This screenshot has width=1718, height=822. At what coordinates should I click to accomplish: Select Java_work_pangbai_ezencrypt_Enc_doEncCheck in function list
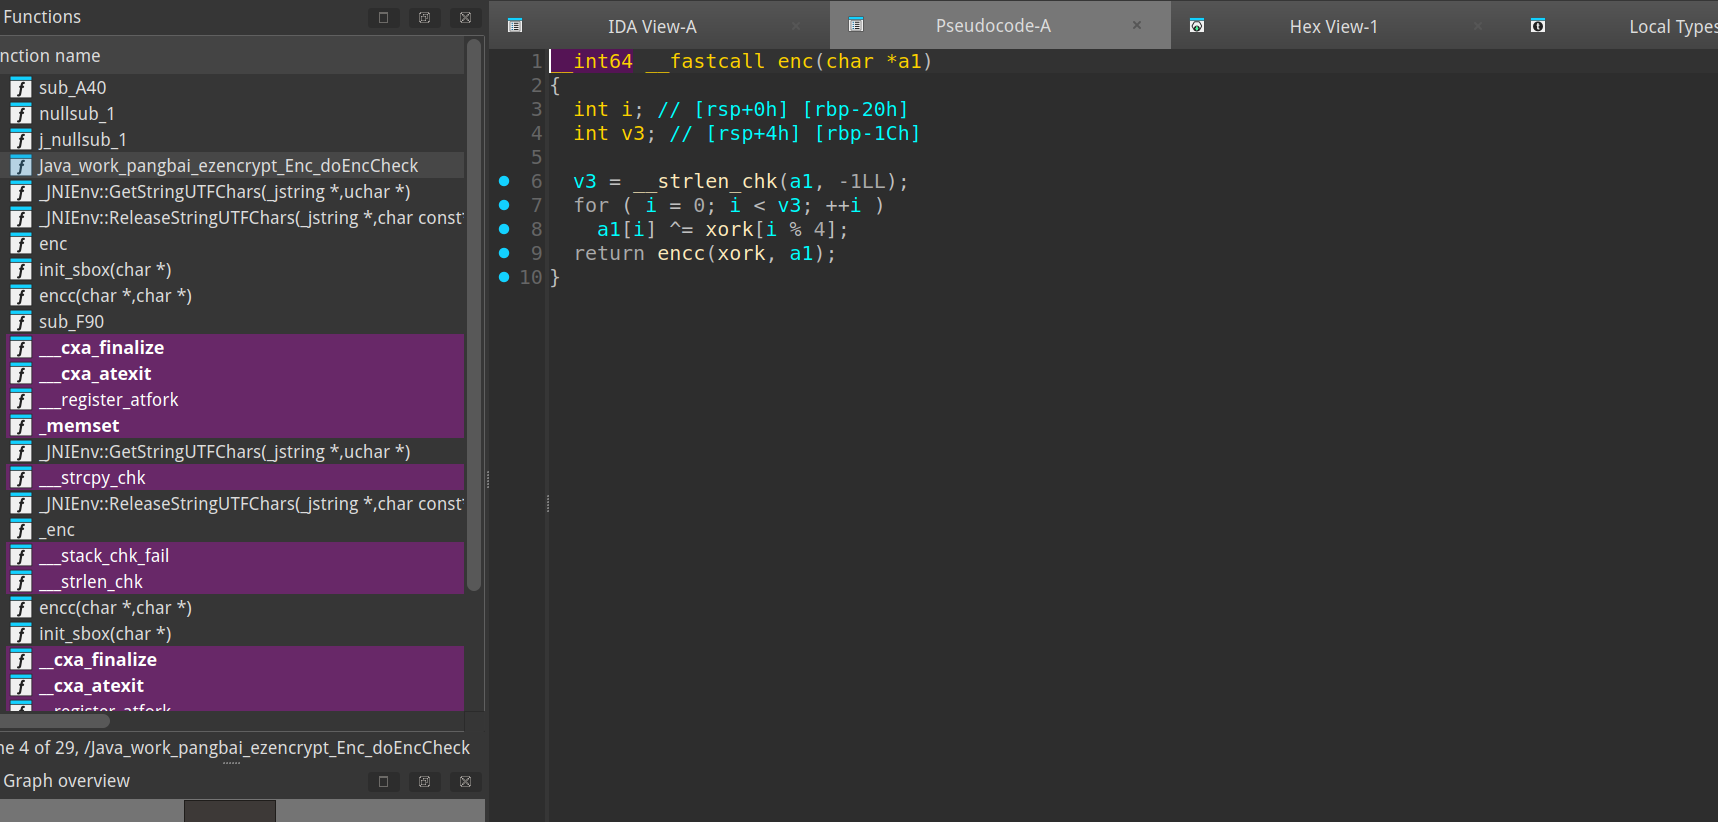[x=228, y=166]
